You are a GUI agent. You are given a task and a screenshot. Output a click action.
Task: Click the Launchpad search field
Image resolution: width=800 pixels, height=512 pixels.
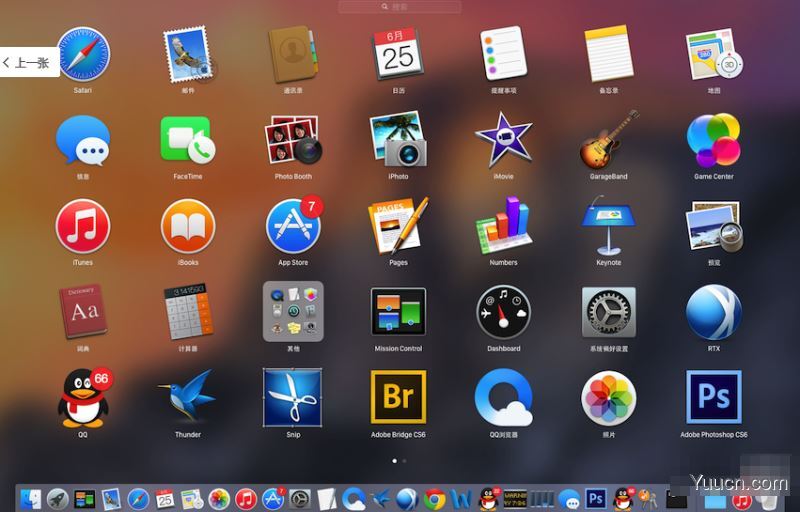[400, 7]
